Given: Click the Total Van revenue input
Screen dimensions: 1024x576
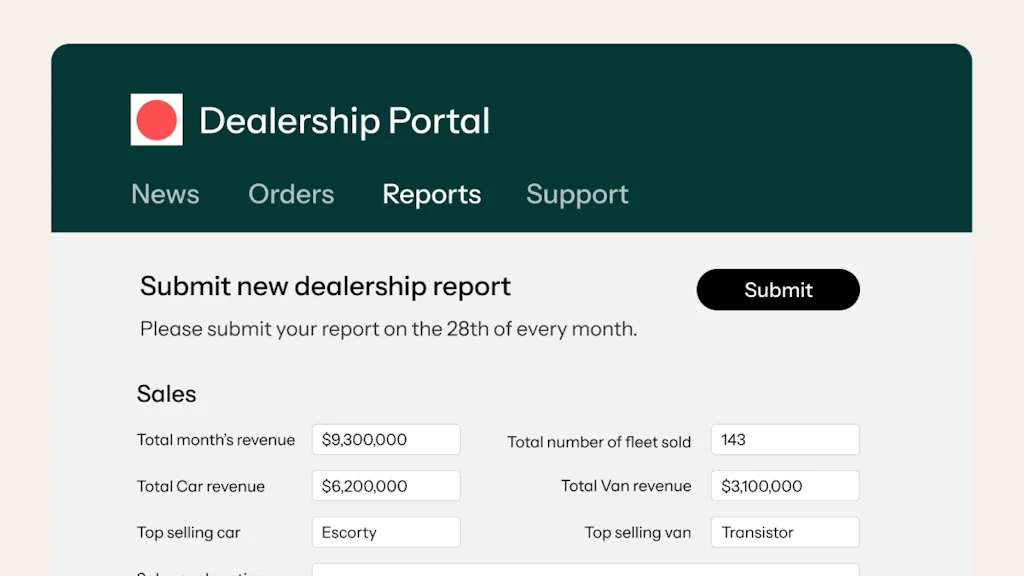Looking at the screenshot, I should pyautogui.click(x=785, y=486).
